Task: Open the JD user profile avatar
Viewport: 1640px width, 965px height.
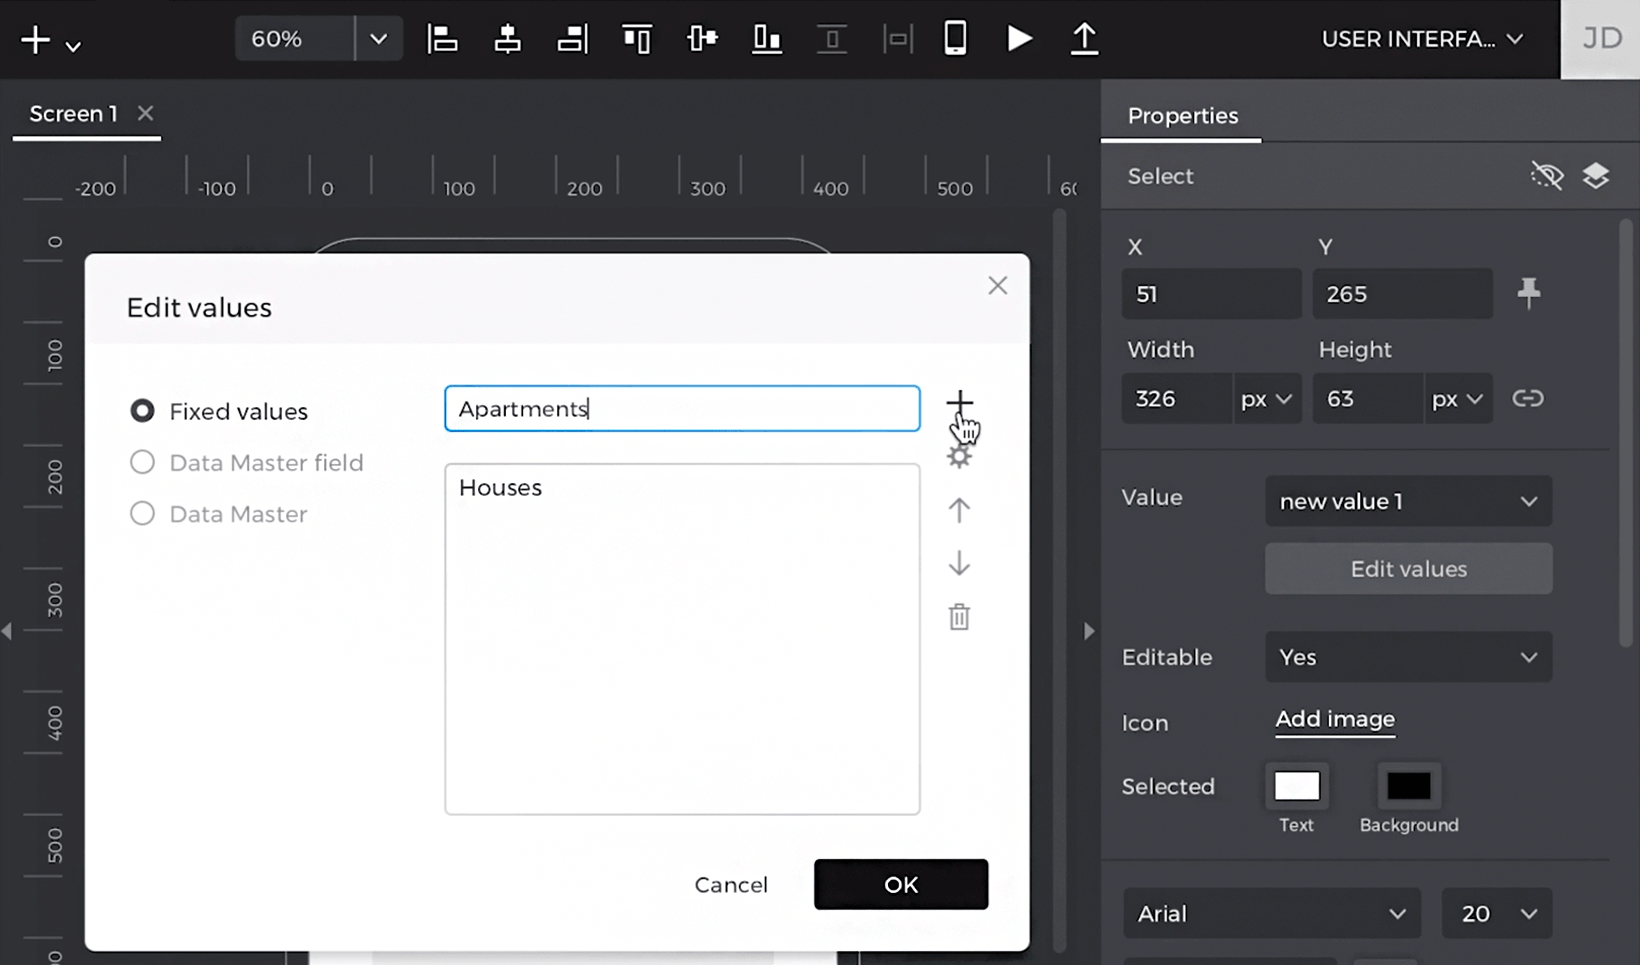Action: pos(1601,39)
